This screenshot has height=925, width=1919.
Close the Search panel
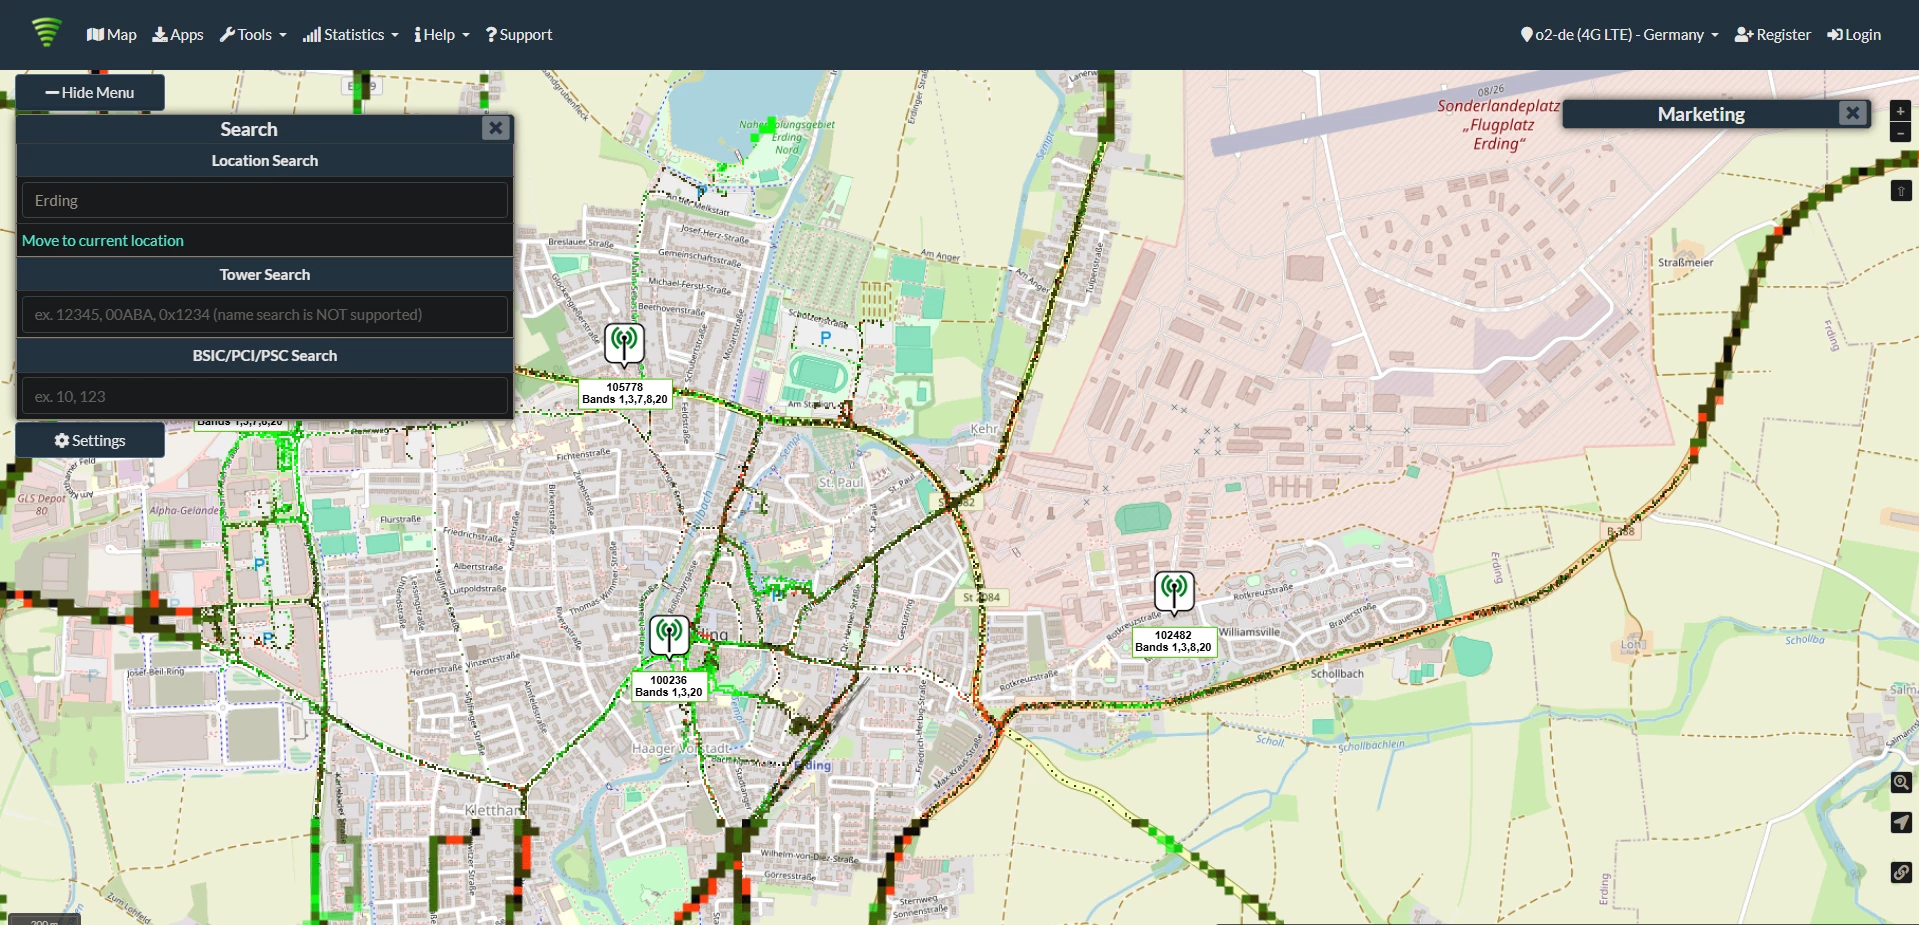[495, 128]
